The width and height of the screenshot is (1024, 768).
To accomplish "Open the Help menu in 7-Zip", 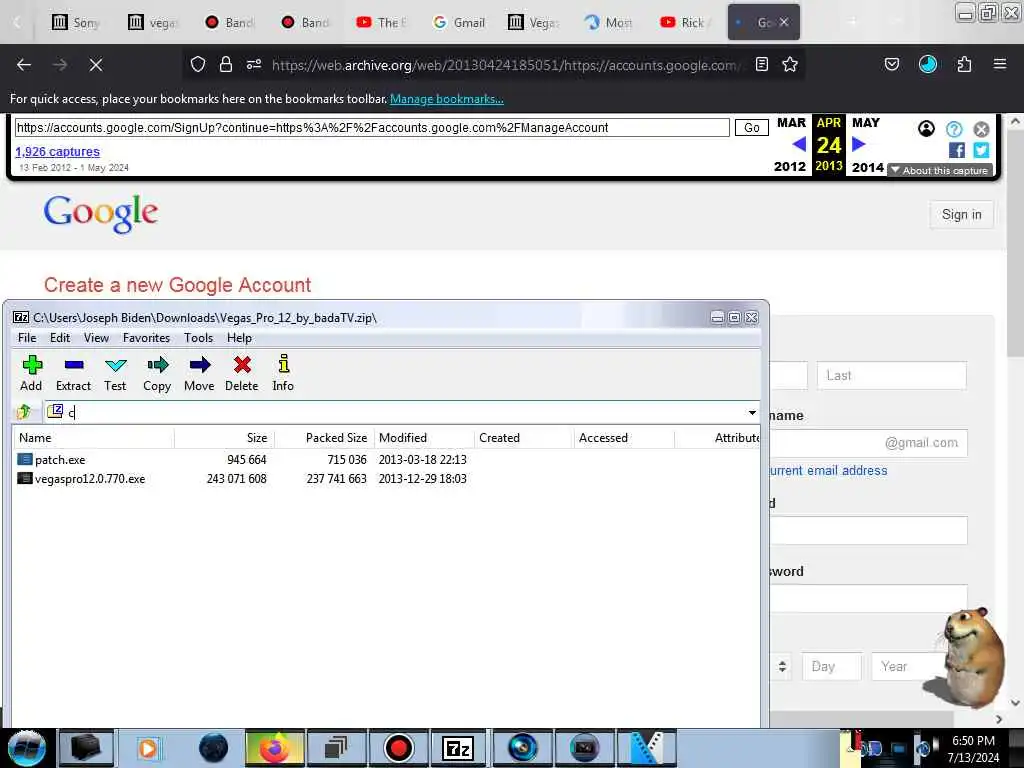I will 239,338.
